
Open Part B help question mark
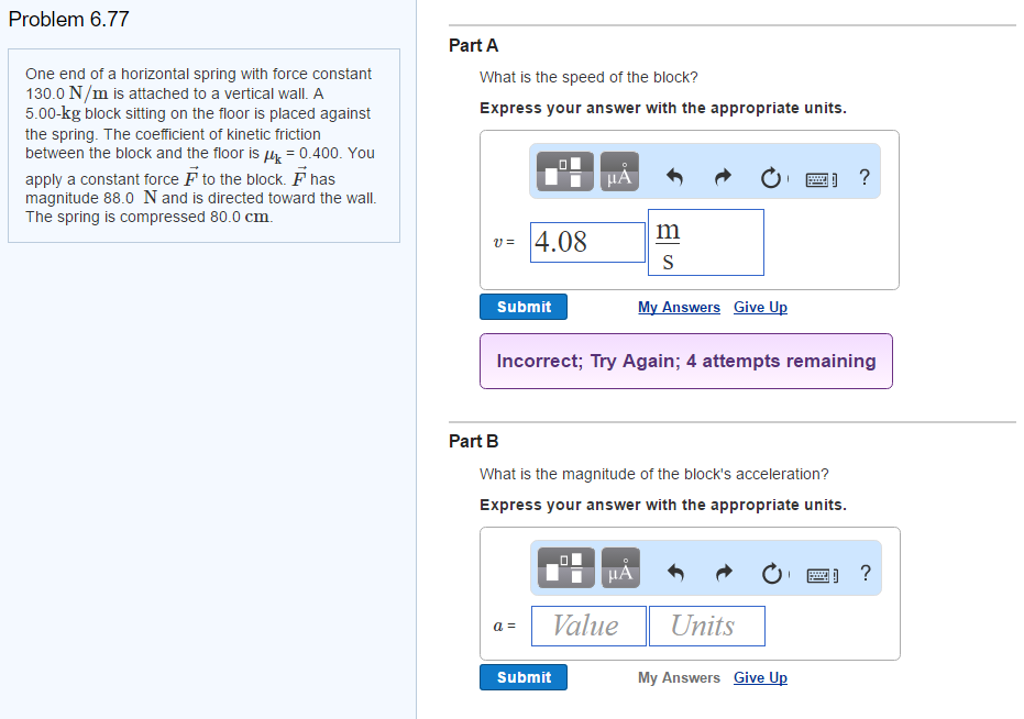(865, 573)
